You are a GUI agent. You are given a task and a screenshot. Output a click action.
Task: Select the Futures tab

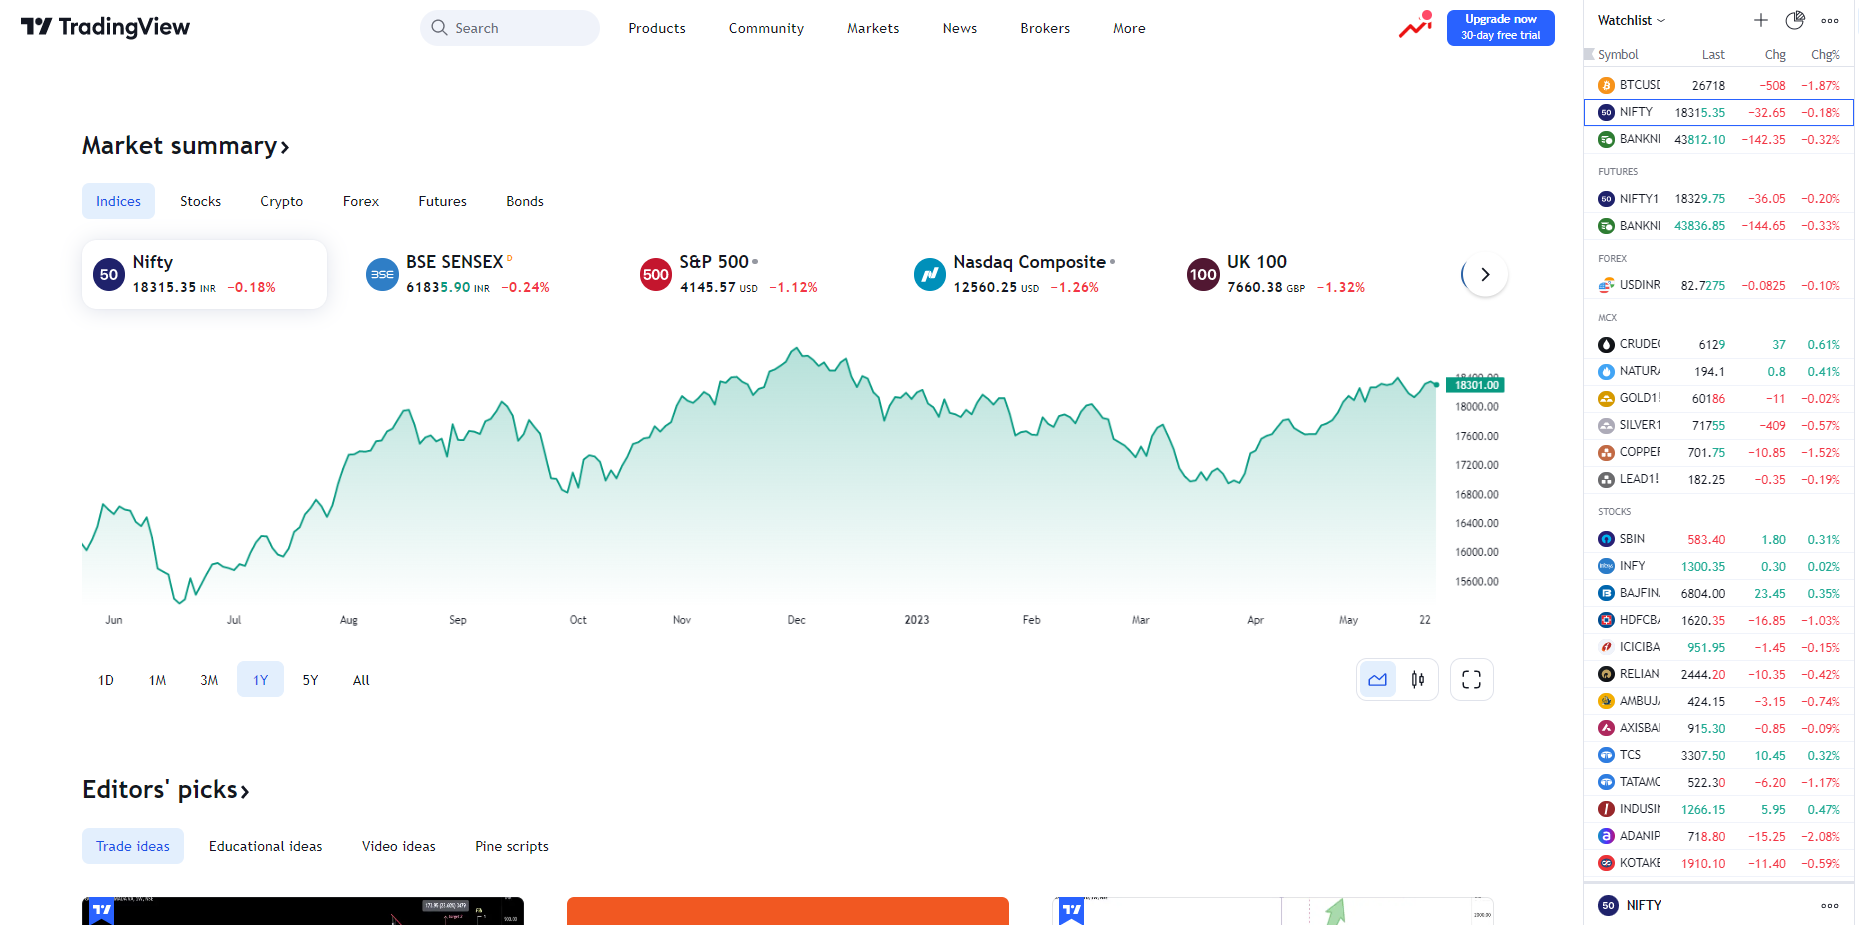(x=442, y=201)
